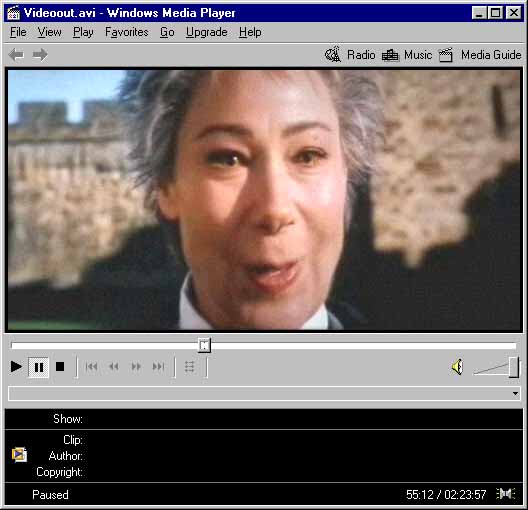Open the Music toolbar button
Screen dimensions: 528x510
click(x=407, y=55)
